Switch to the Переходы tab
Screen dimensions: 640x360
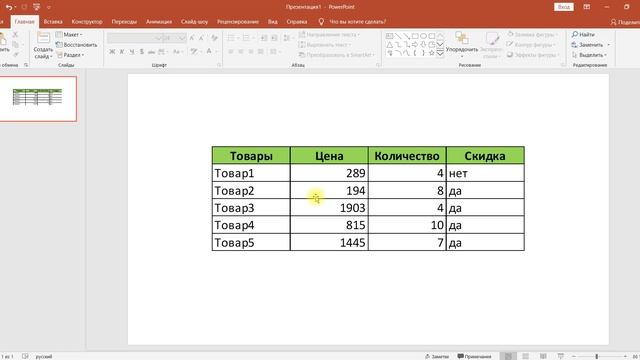(124, 22)
